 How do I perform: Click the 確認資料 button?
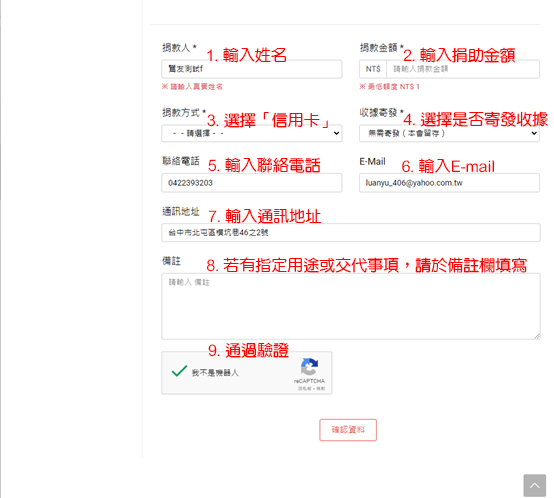[x=348, y=430]
